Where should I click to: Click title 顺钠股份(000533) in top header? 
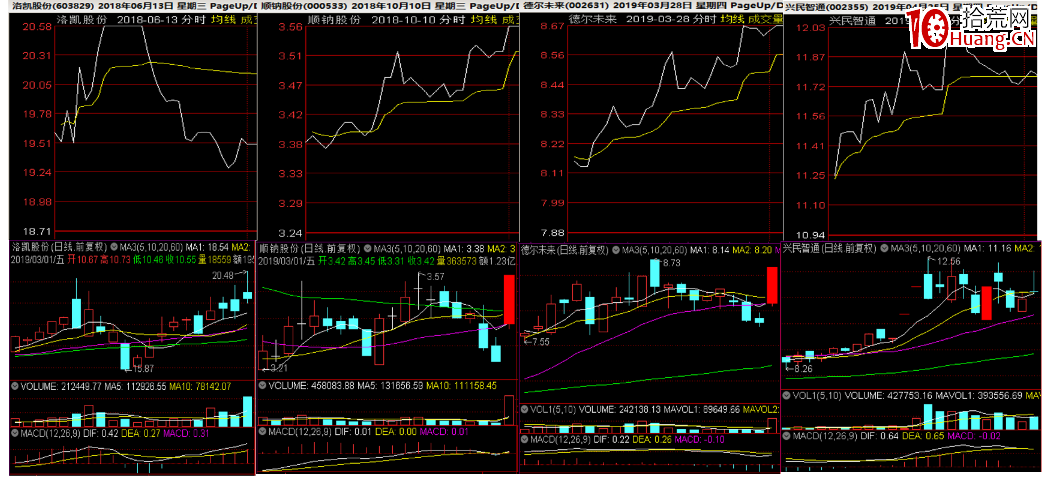303,5
